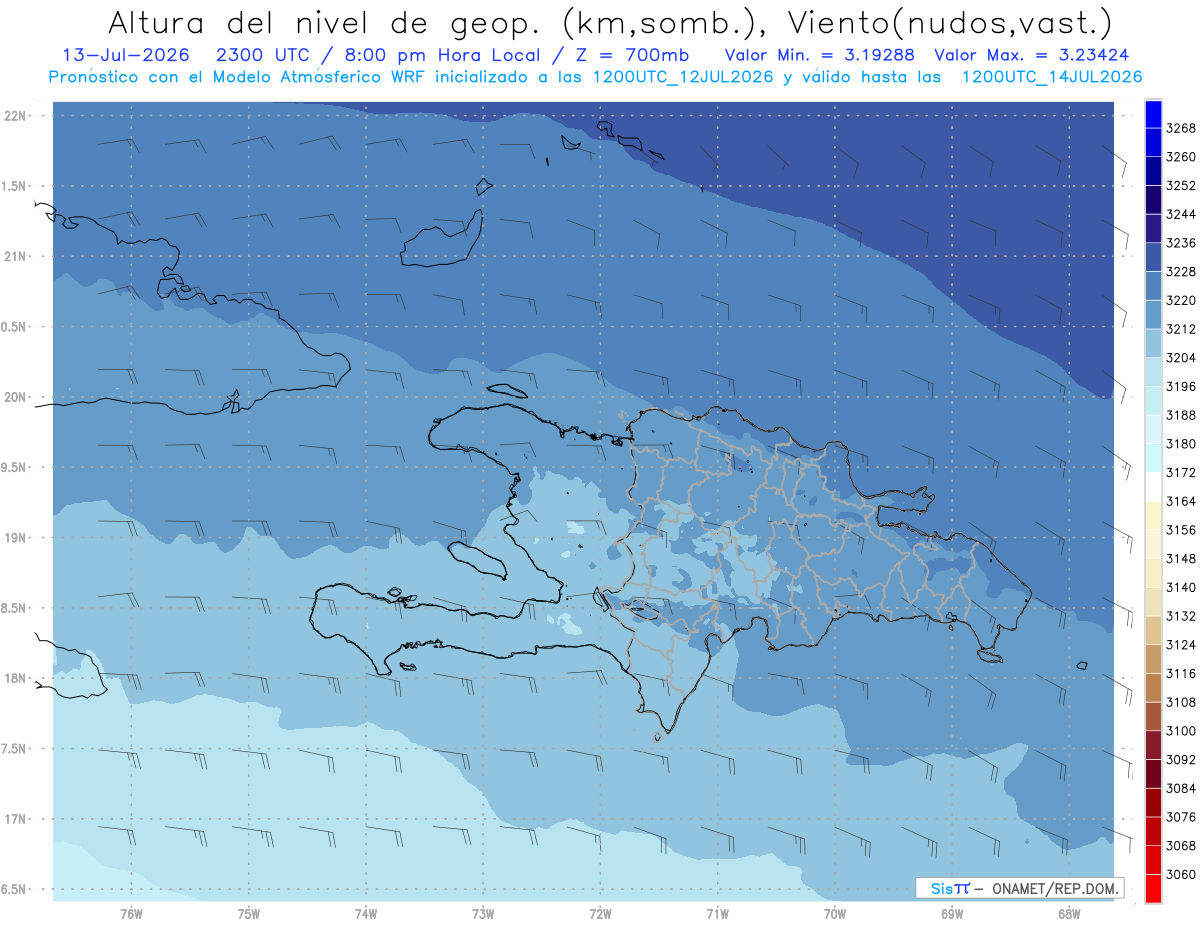Image resolution: width=1200 pixels, height=927 pixels.
Task: Click the 74W longitude label
Action: pyautogui.click(x=366, y=913)
